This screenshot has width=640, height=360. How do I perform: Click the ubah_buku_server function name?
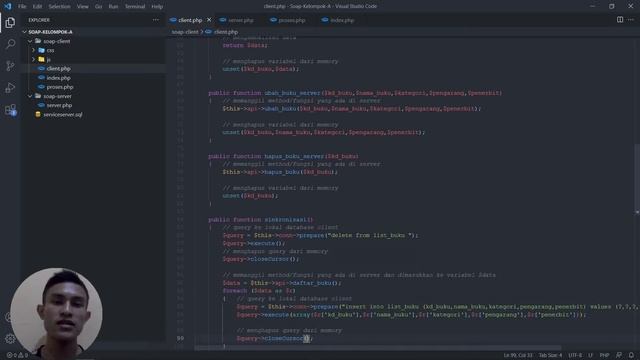(x=292, y=93)
